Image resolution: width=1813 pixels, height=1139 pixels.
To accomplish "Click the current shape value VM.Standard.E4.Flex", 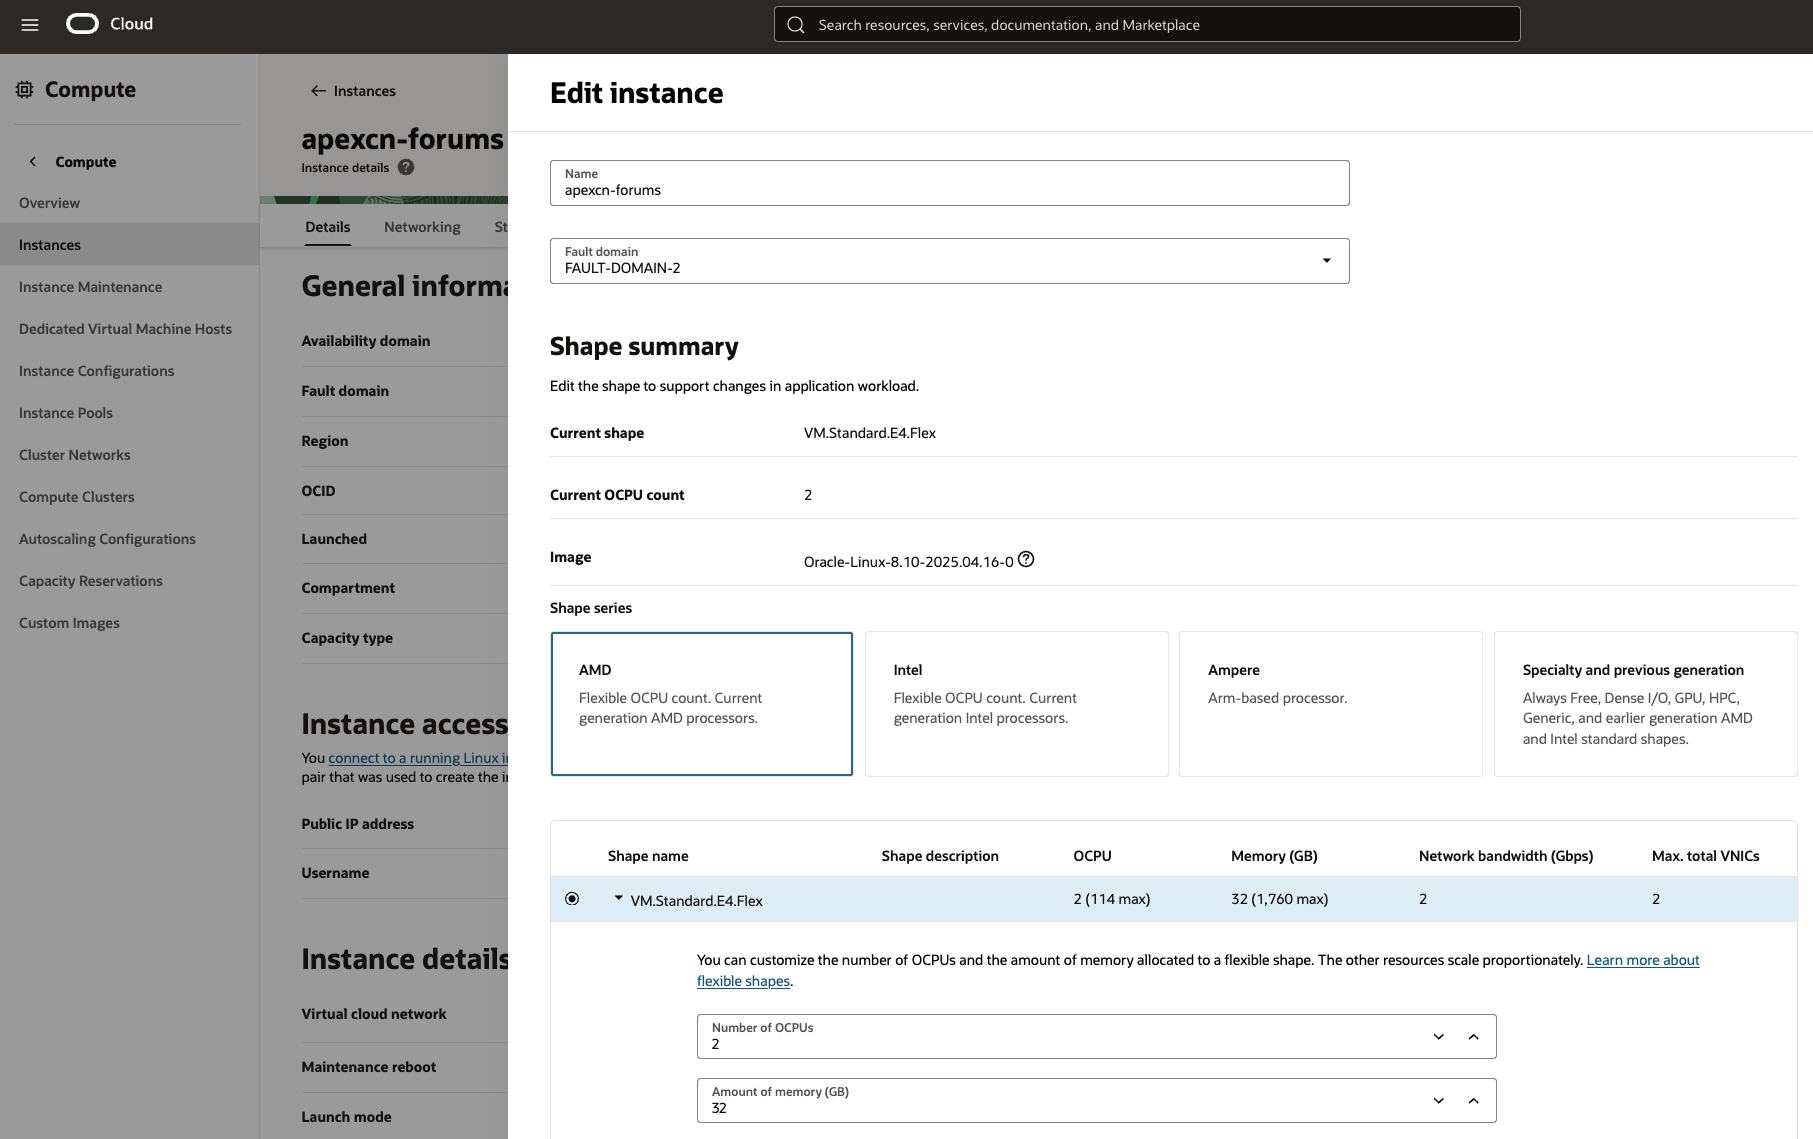I will [869, 433].
